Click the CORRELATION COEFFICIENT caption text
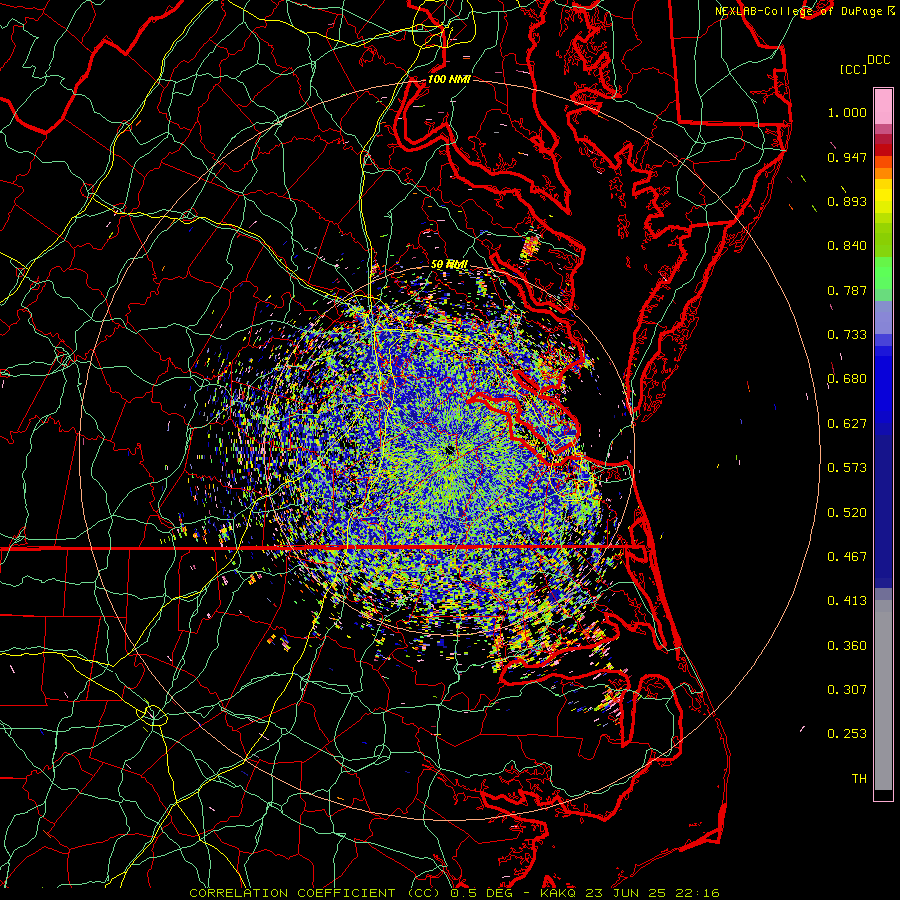The width and height of the screenshot is (900, 900). coord(292,893)
